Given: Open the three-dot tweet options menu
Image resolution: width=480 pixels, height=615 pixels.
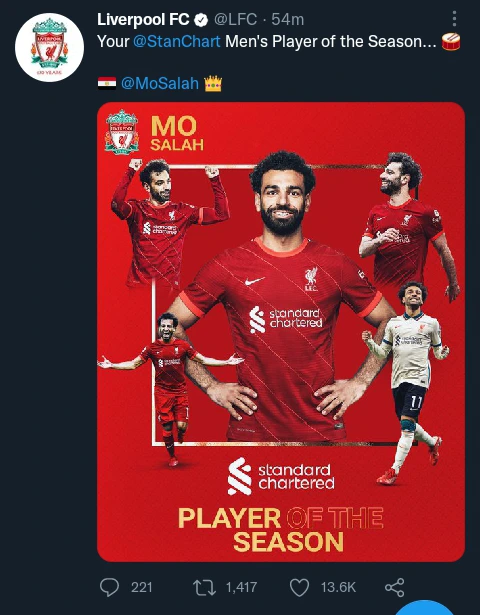Looking at the screenshot, I should pyautogui.click(x=454, y=19).
